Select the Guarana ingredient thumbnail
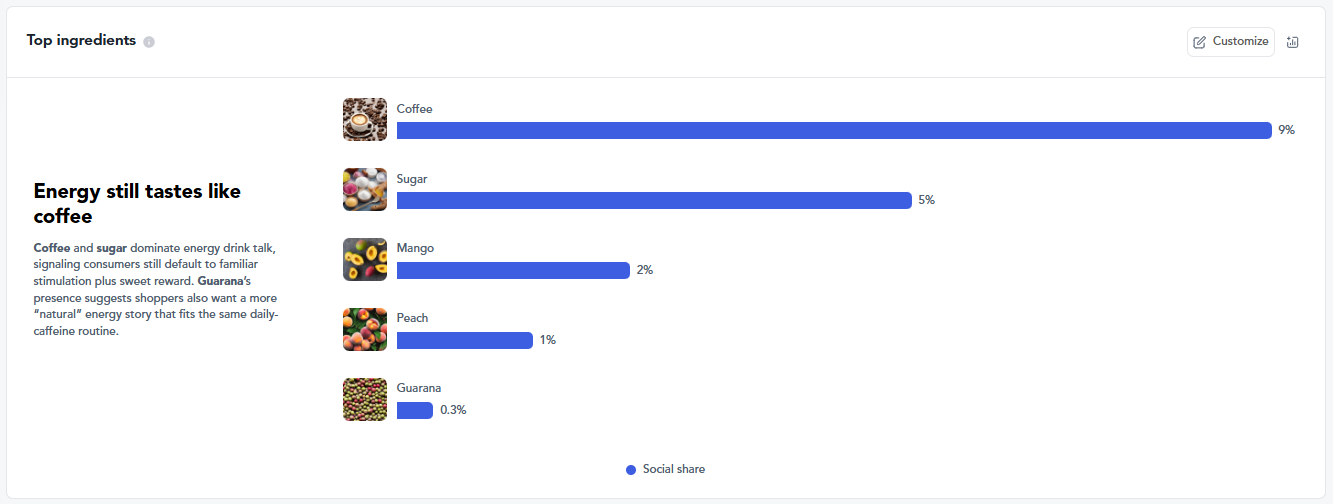Viewport: 1333px width, 504px height. click(x=365, y=399)
